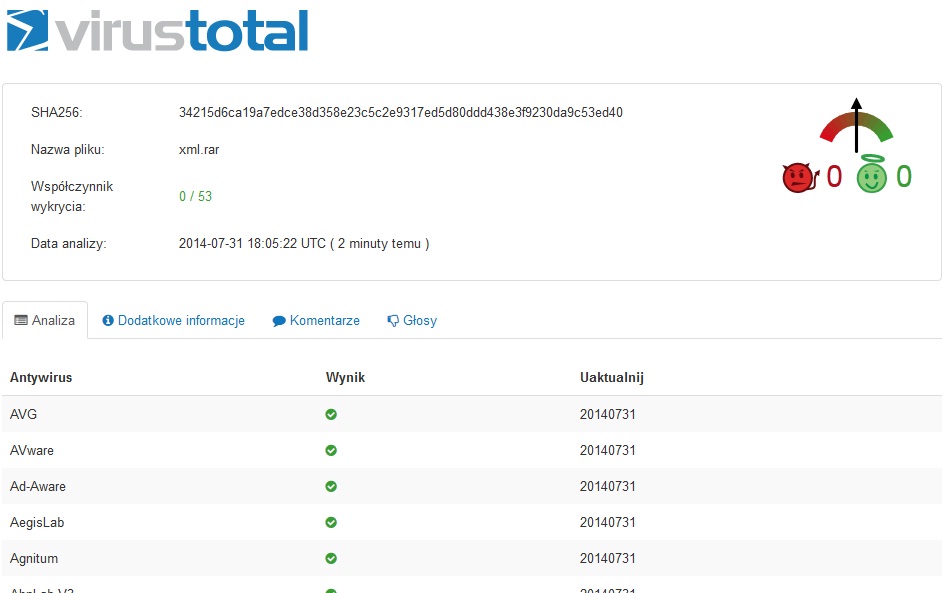Screen dimensions: 943x593
Task: Click the info icon beside Dodatkowe informacje
Action: pyautogui.click(x=108, y=321)
